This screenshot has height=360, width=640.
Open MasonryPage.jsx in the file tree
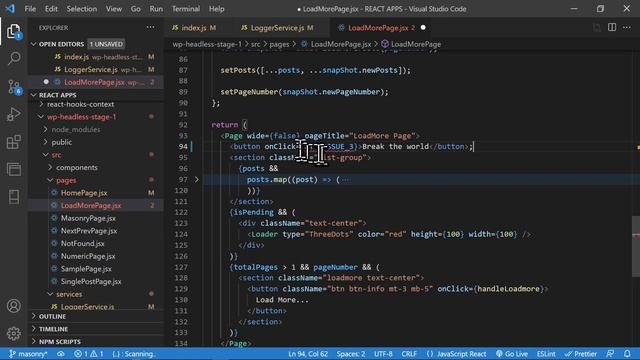88,218
